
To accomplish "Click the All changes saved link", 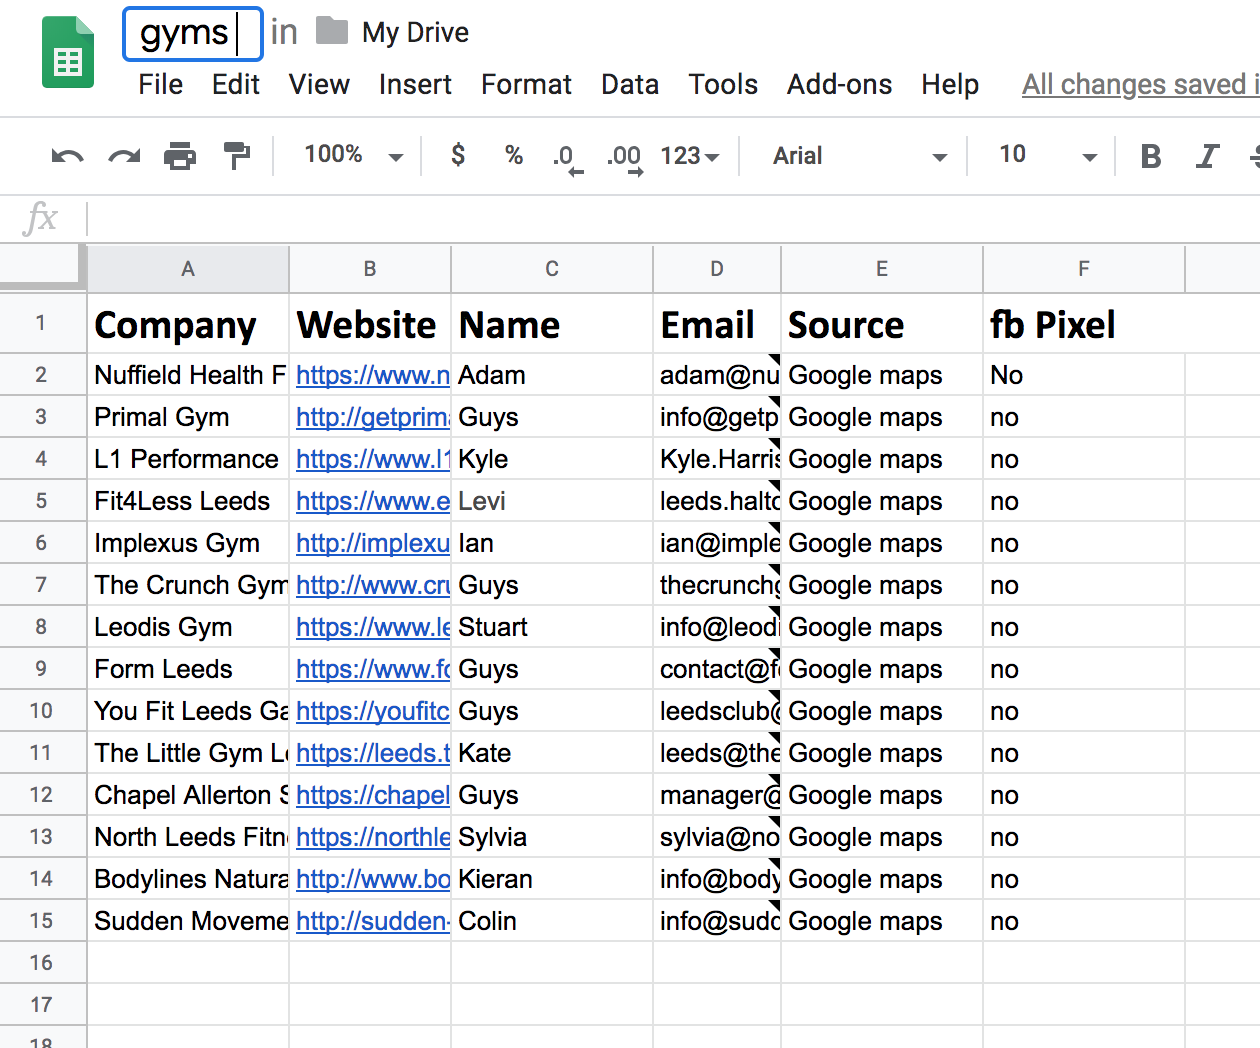I will pyautogui.click(x=1140, y=85).
